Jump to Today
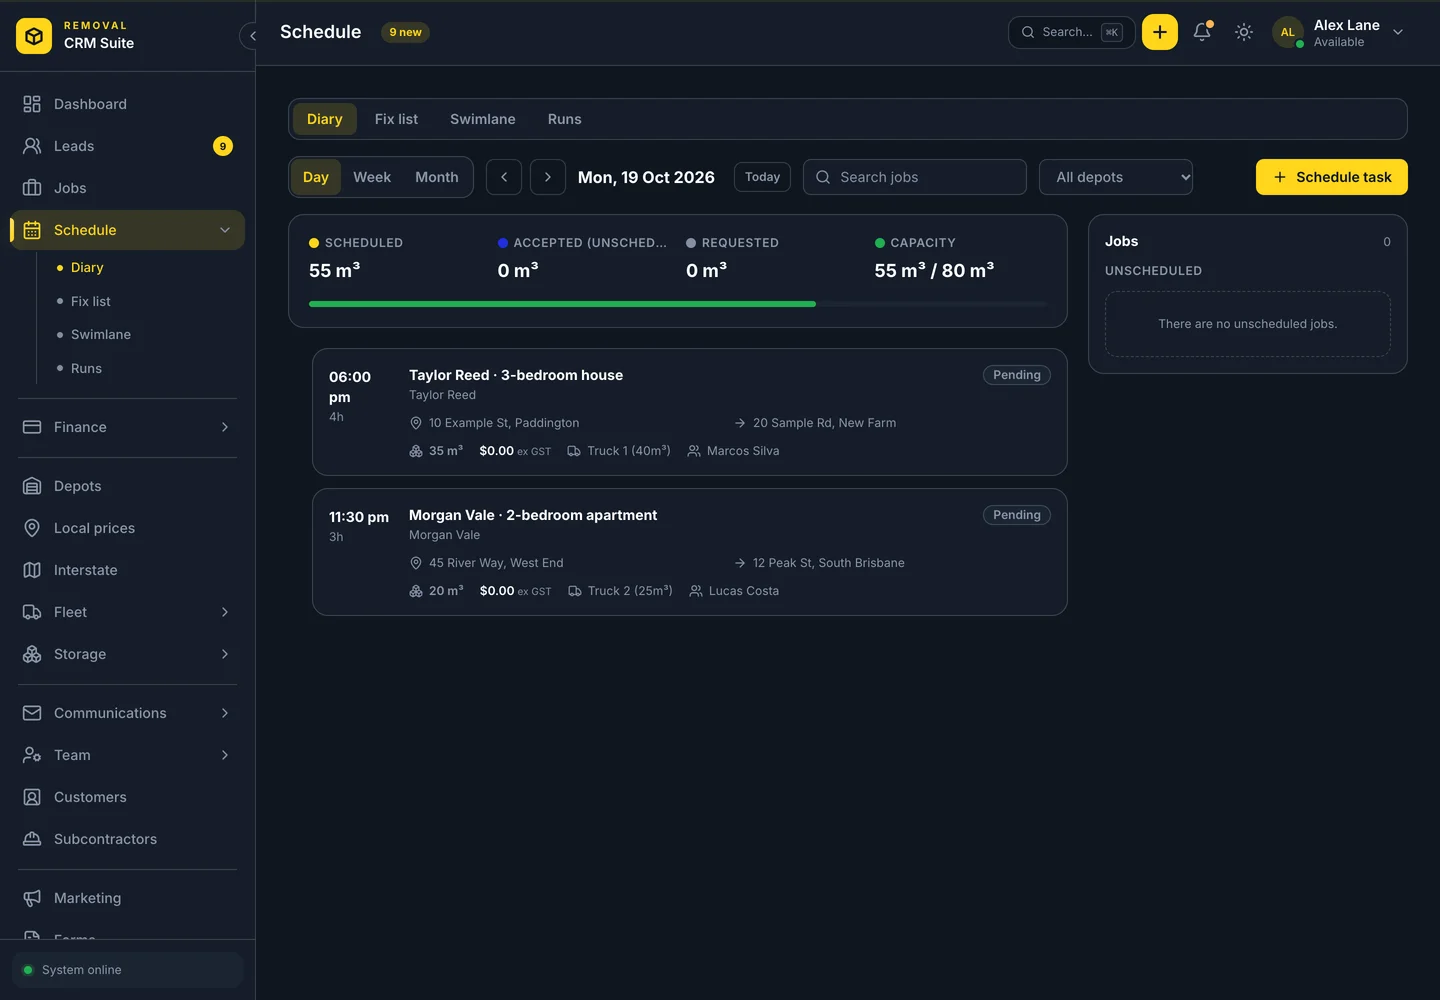Screen dimensions: 1440x1000 tap(763, 177)
